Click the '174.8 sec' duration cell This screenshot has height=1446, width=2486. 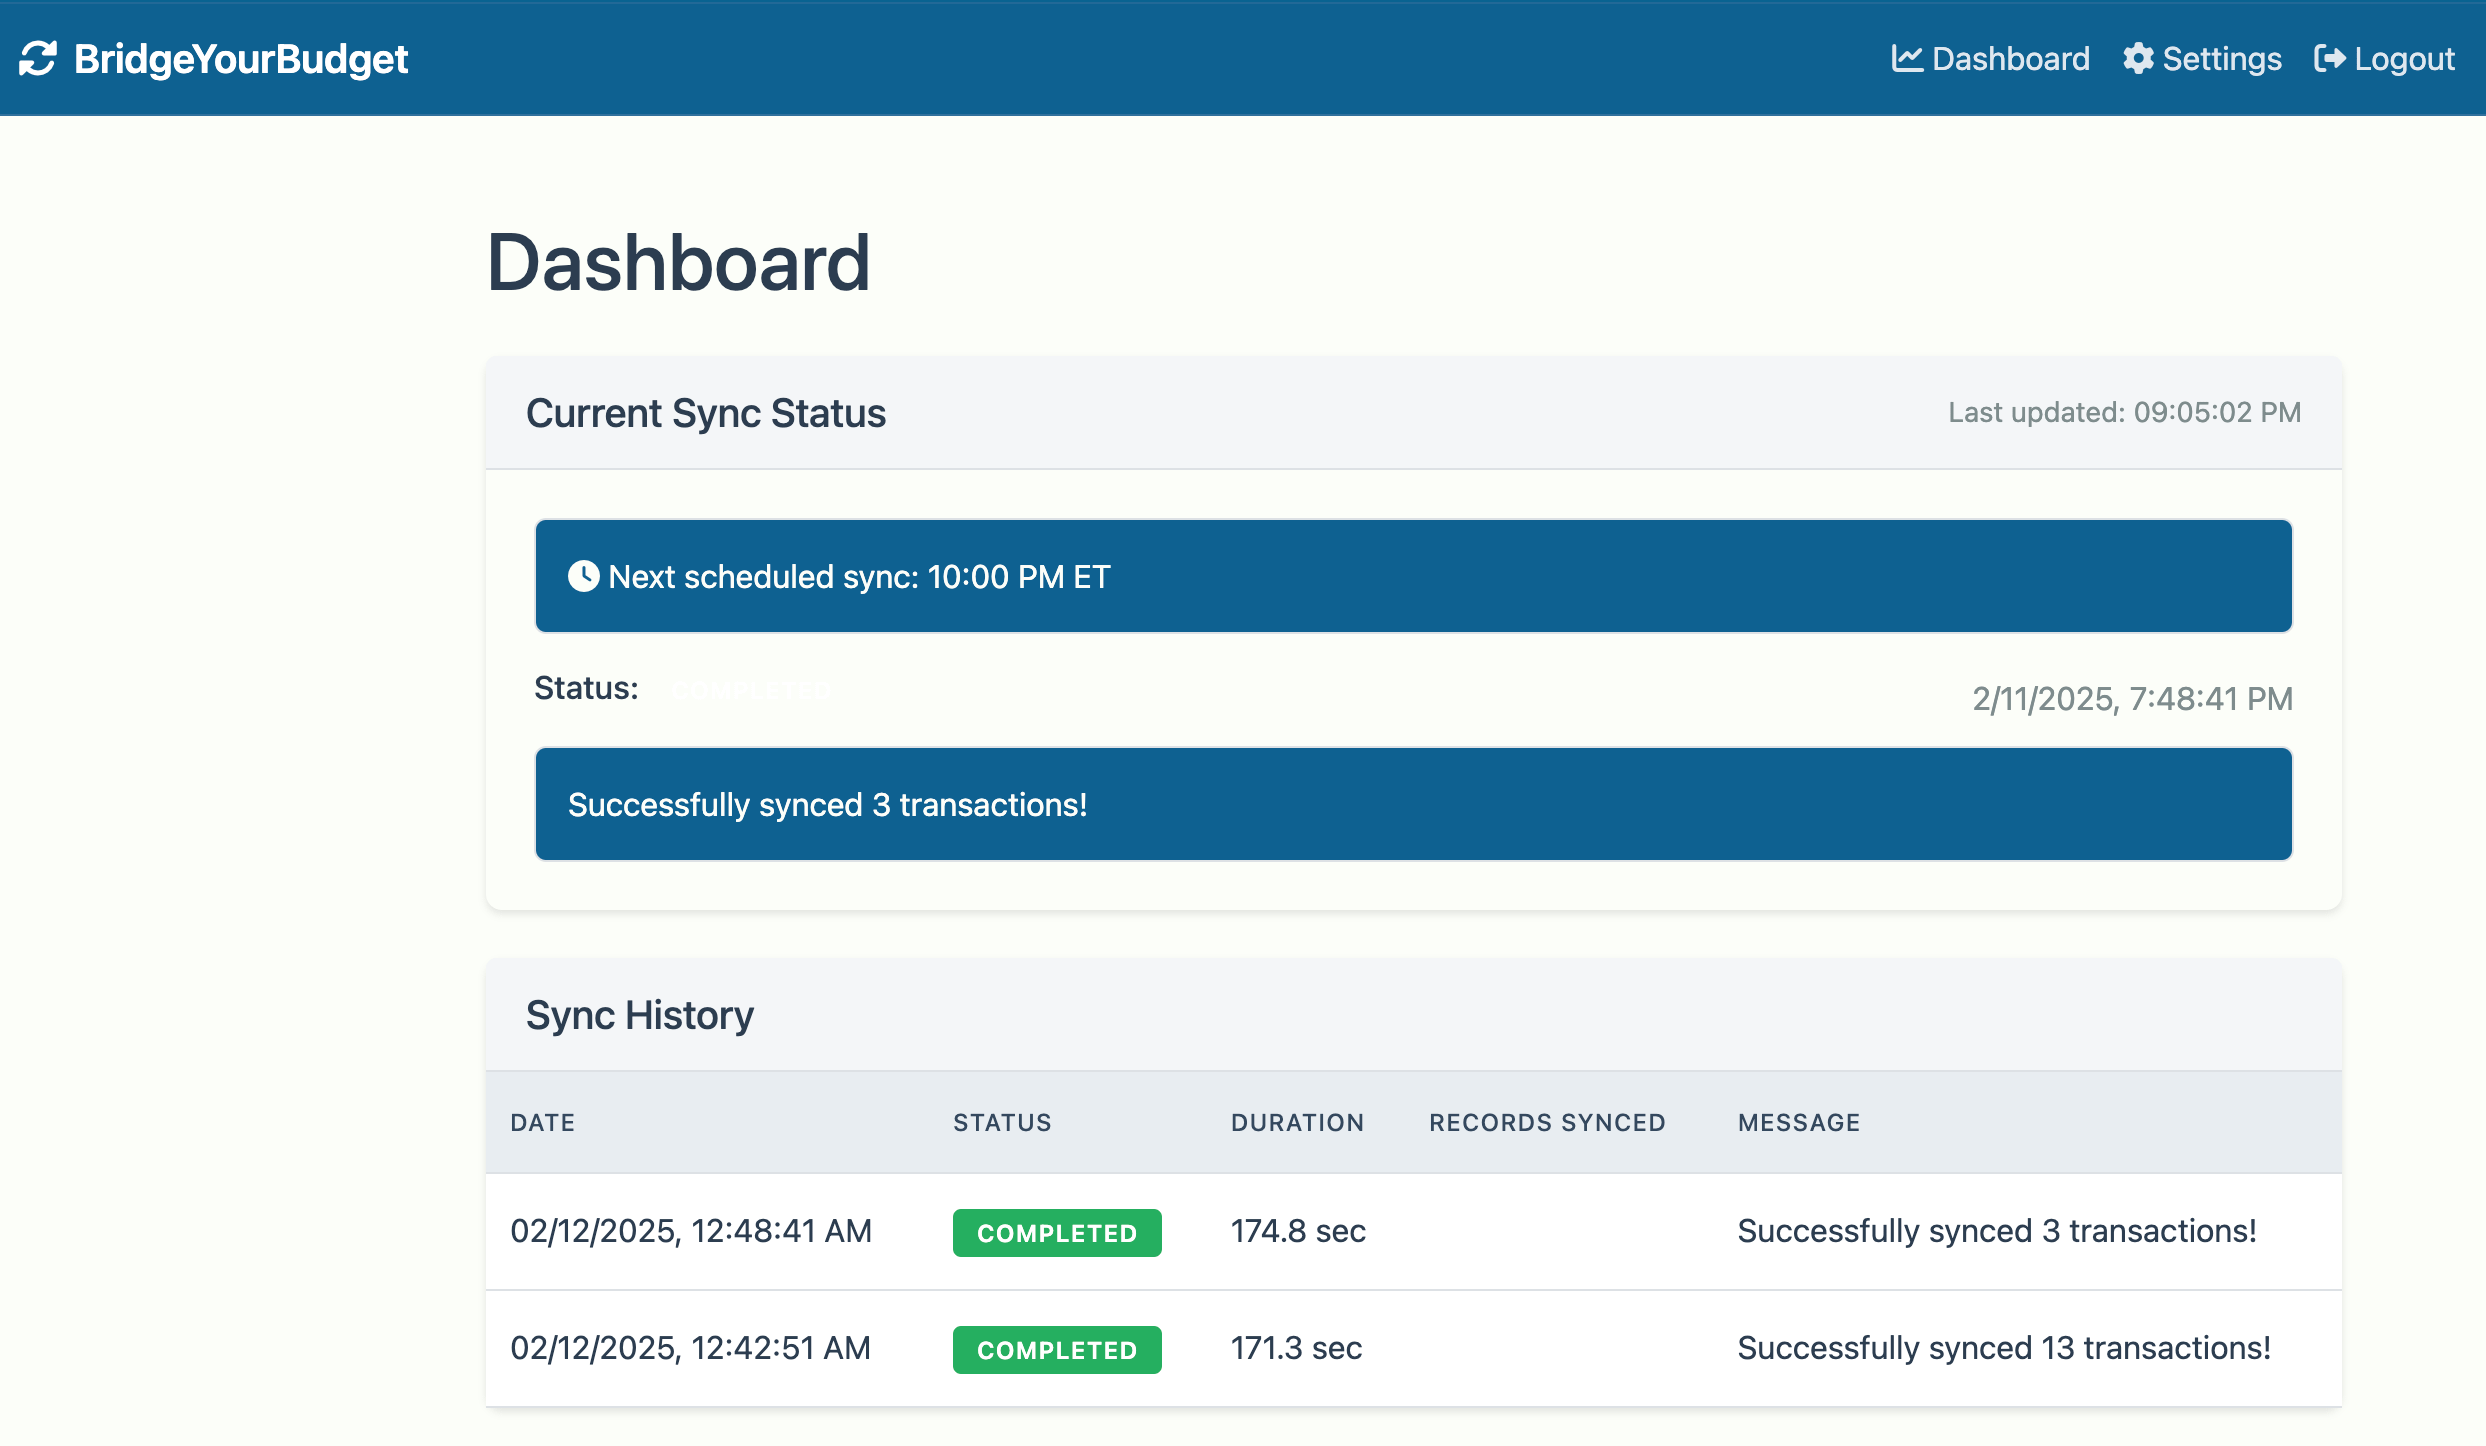click(1298, 1231)
